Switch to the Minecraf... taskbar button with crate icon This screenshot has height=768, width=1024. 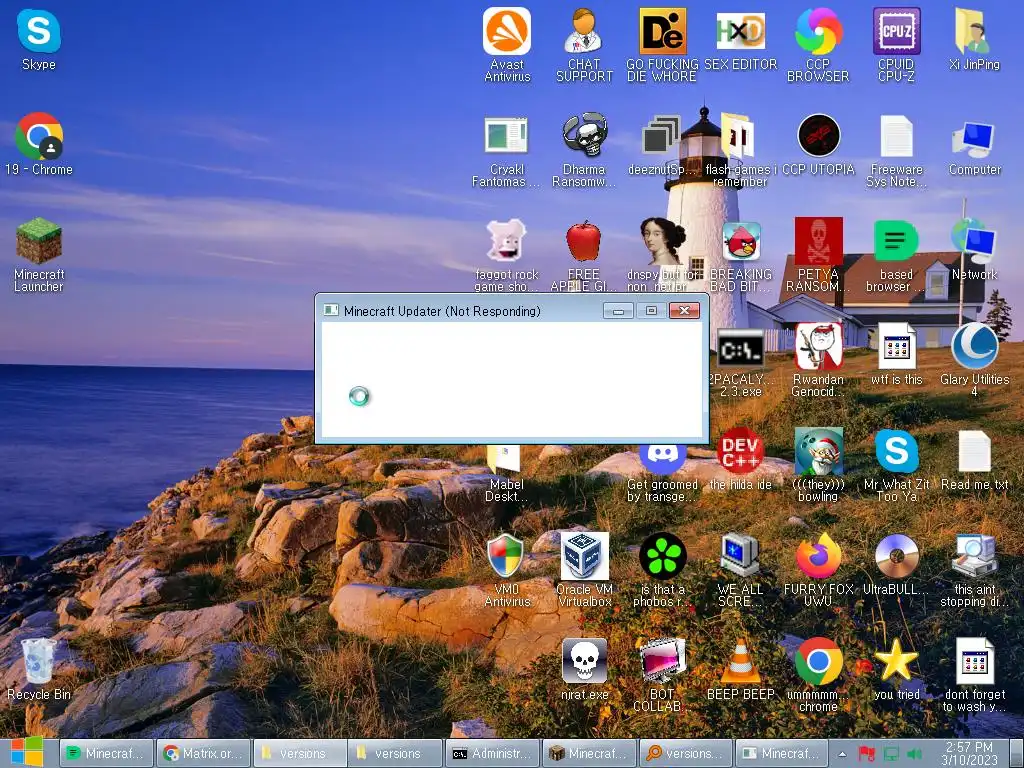[590, 753]
